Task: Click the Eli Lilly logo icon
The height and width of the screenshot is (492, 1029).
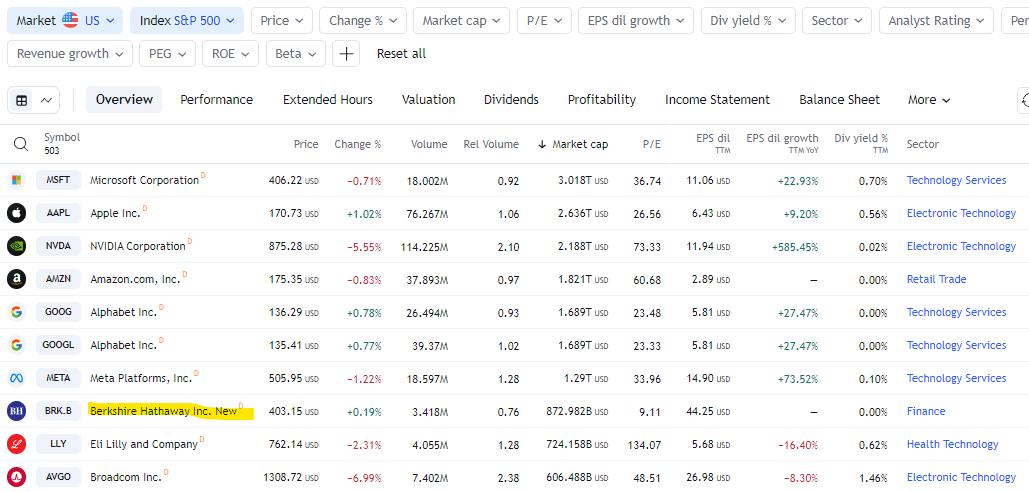Action: (16, 444)
